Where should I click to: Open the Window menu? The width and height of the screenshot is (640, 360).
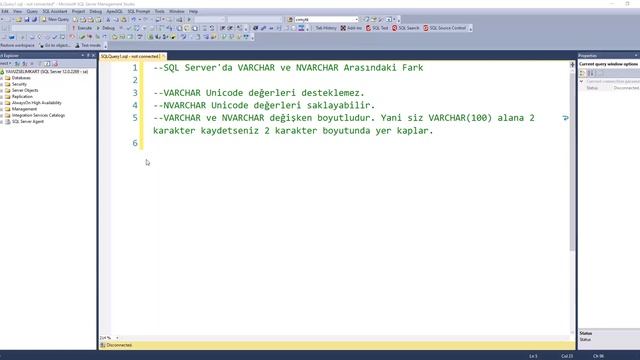pyautogui.click(x=177, y=11)
